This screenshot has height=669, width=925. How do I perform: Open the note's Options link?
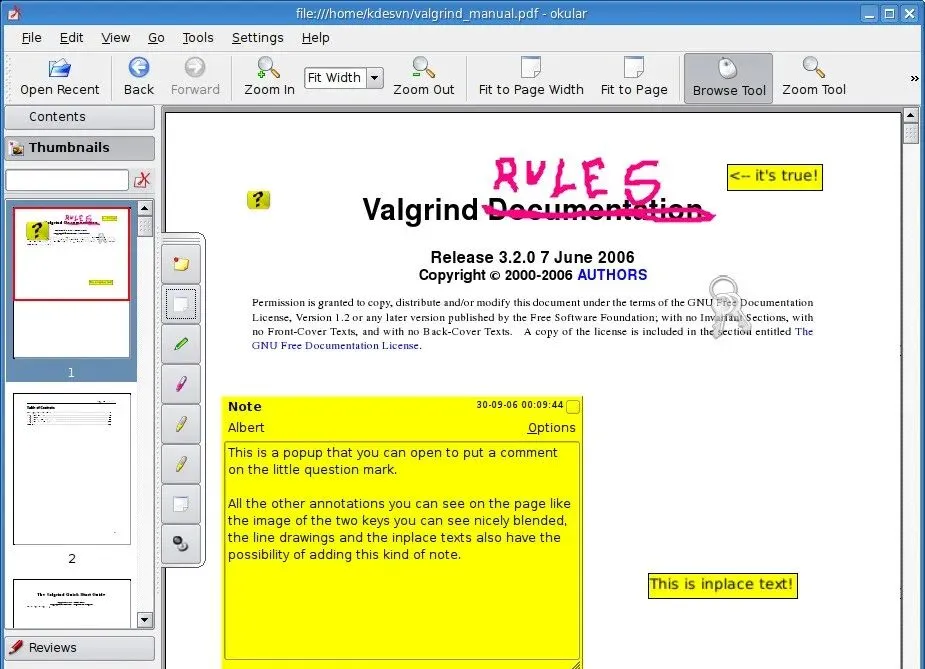pyautogui.click(x=552, y=428)
